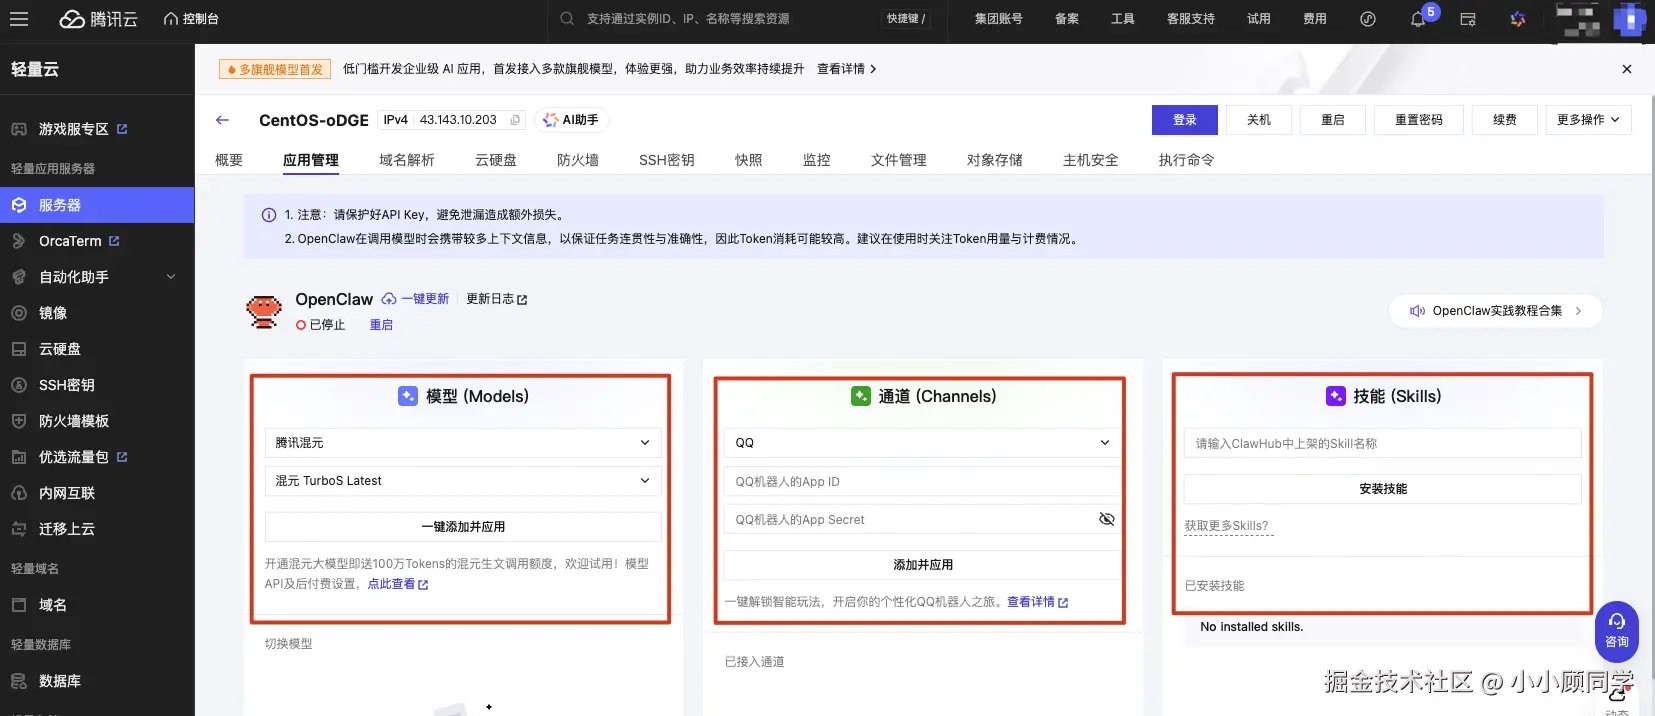
Task: Open the 腾讯混元 model provider dropdown
Action: point(463,443)
